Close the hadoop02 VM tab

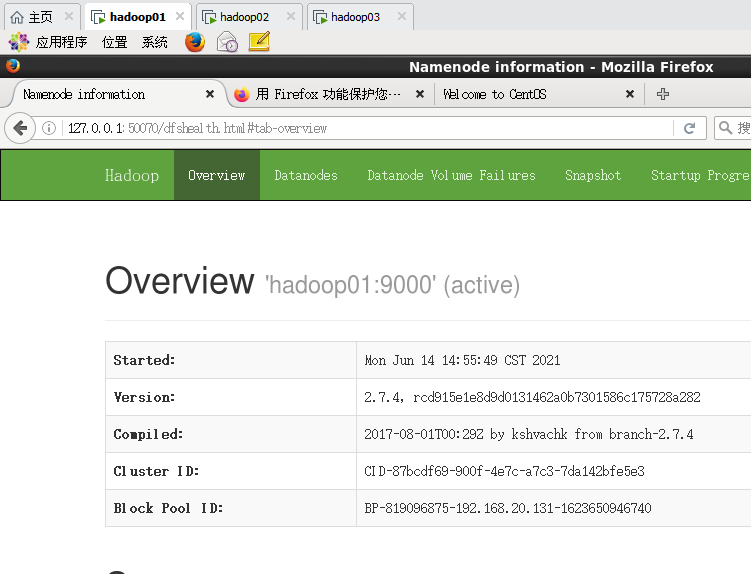coord(291,17)
